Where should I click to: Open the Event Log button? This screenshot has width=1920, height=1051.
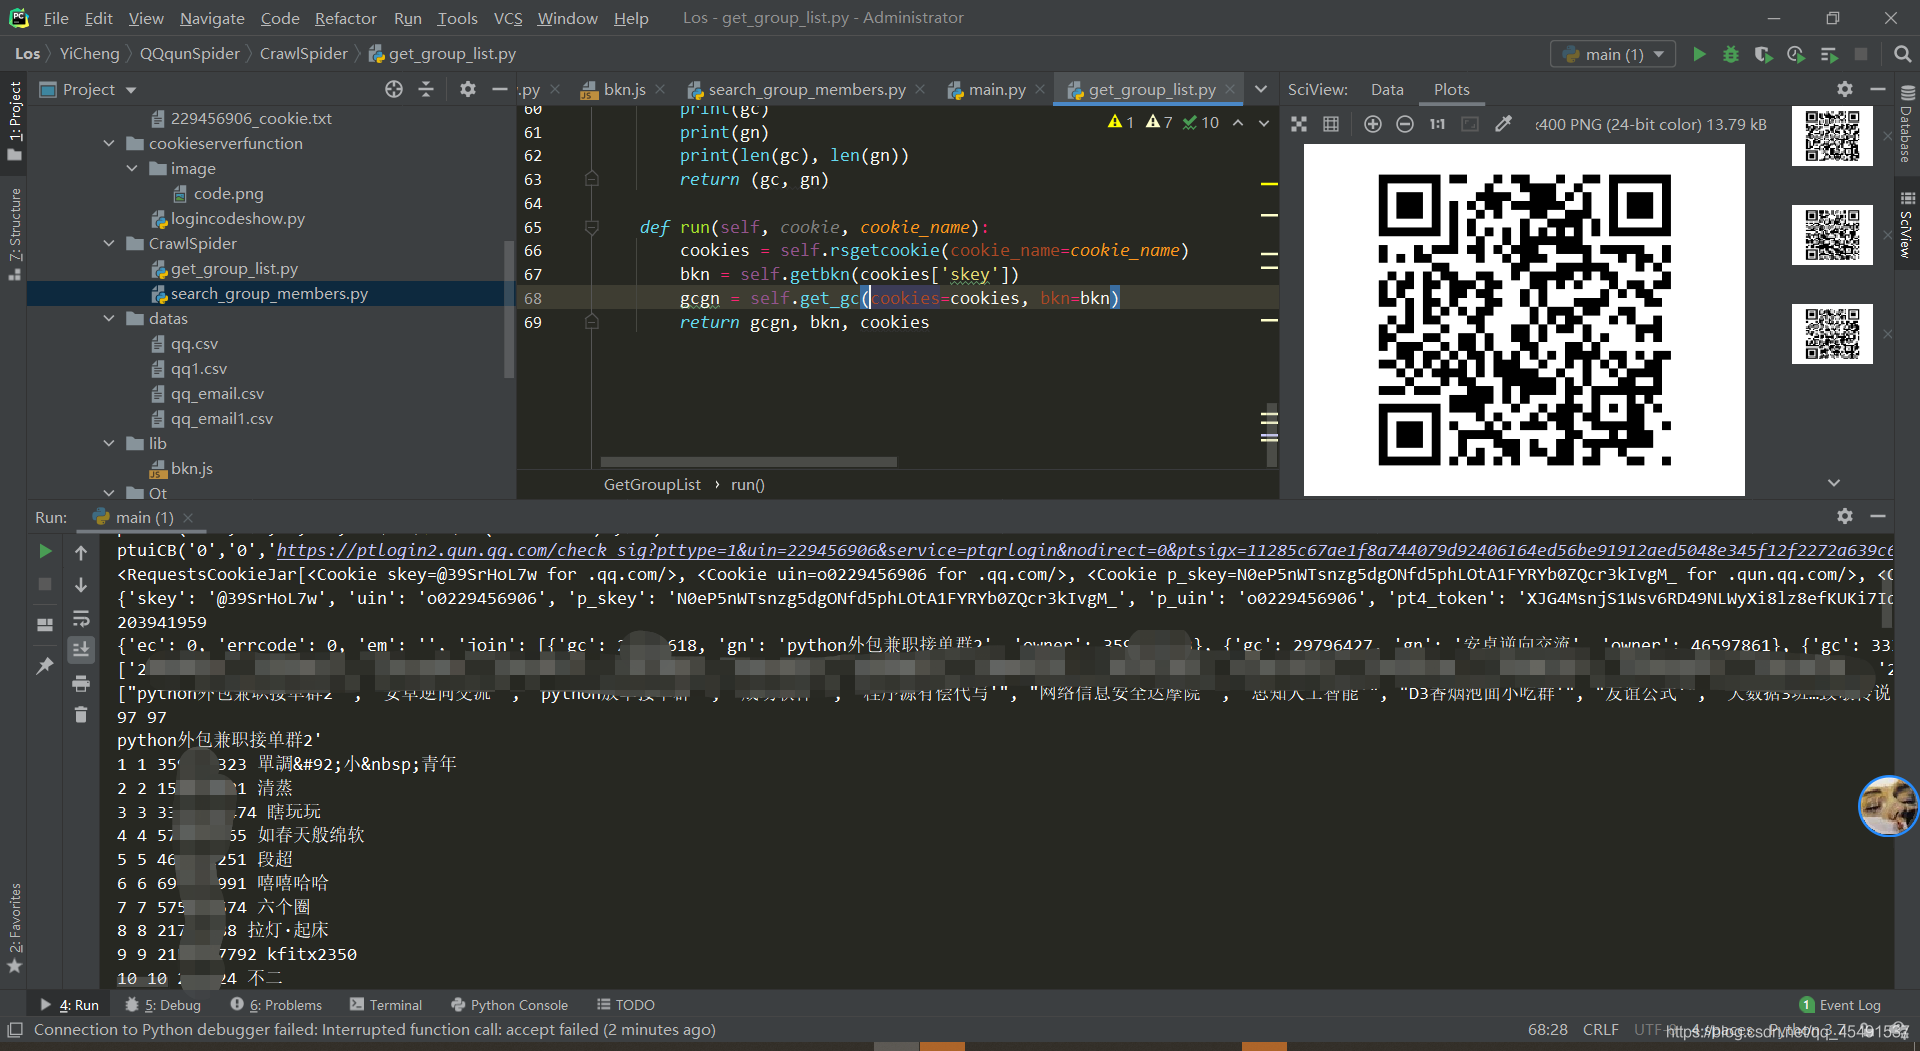click(x=1840, y=1005)
